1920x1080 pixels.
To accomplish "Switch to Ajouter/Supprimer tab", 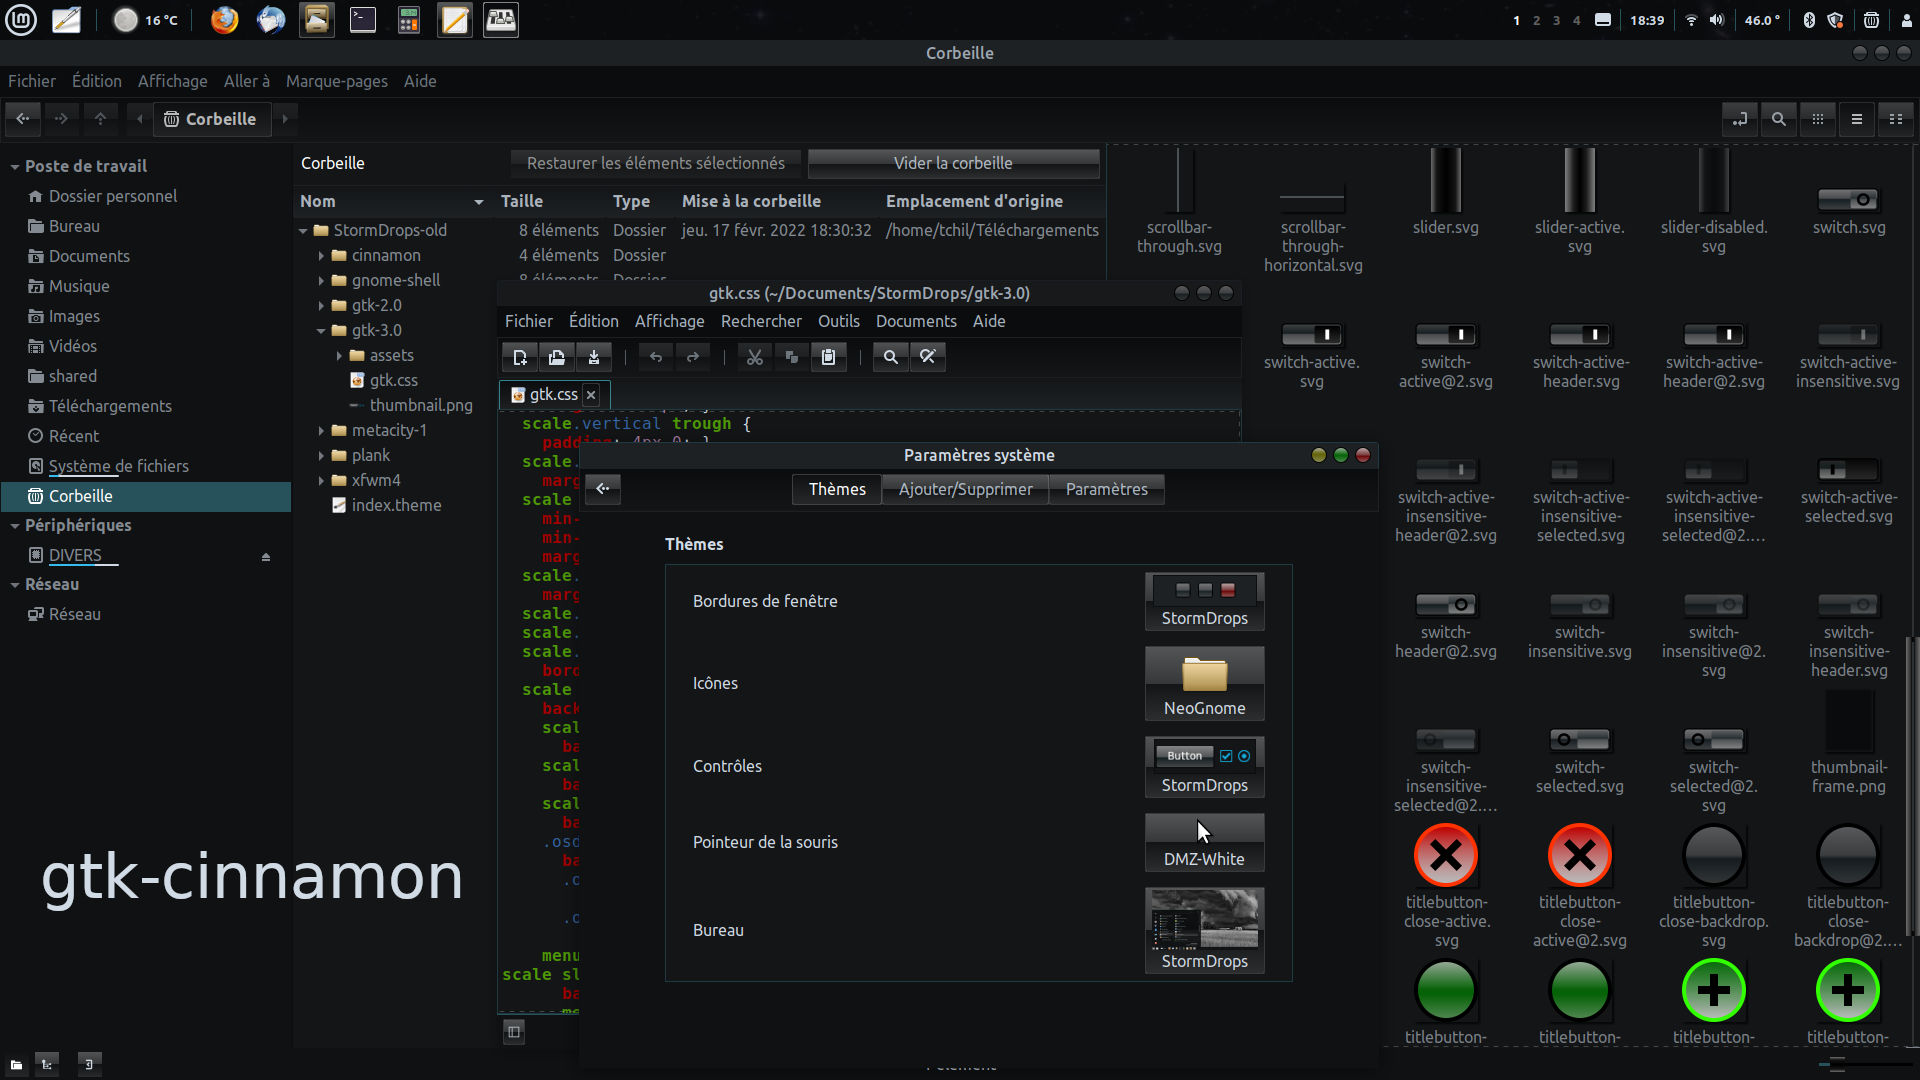I will pyautogui.click(x=965, y=489).
